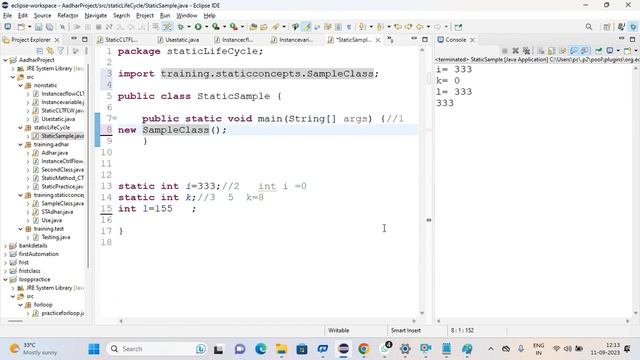Click the Remove Launch X icon in Console
This screenshot has width=640, height=360.
tap(516, 51)
